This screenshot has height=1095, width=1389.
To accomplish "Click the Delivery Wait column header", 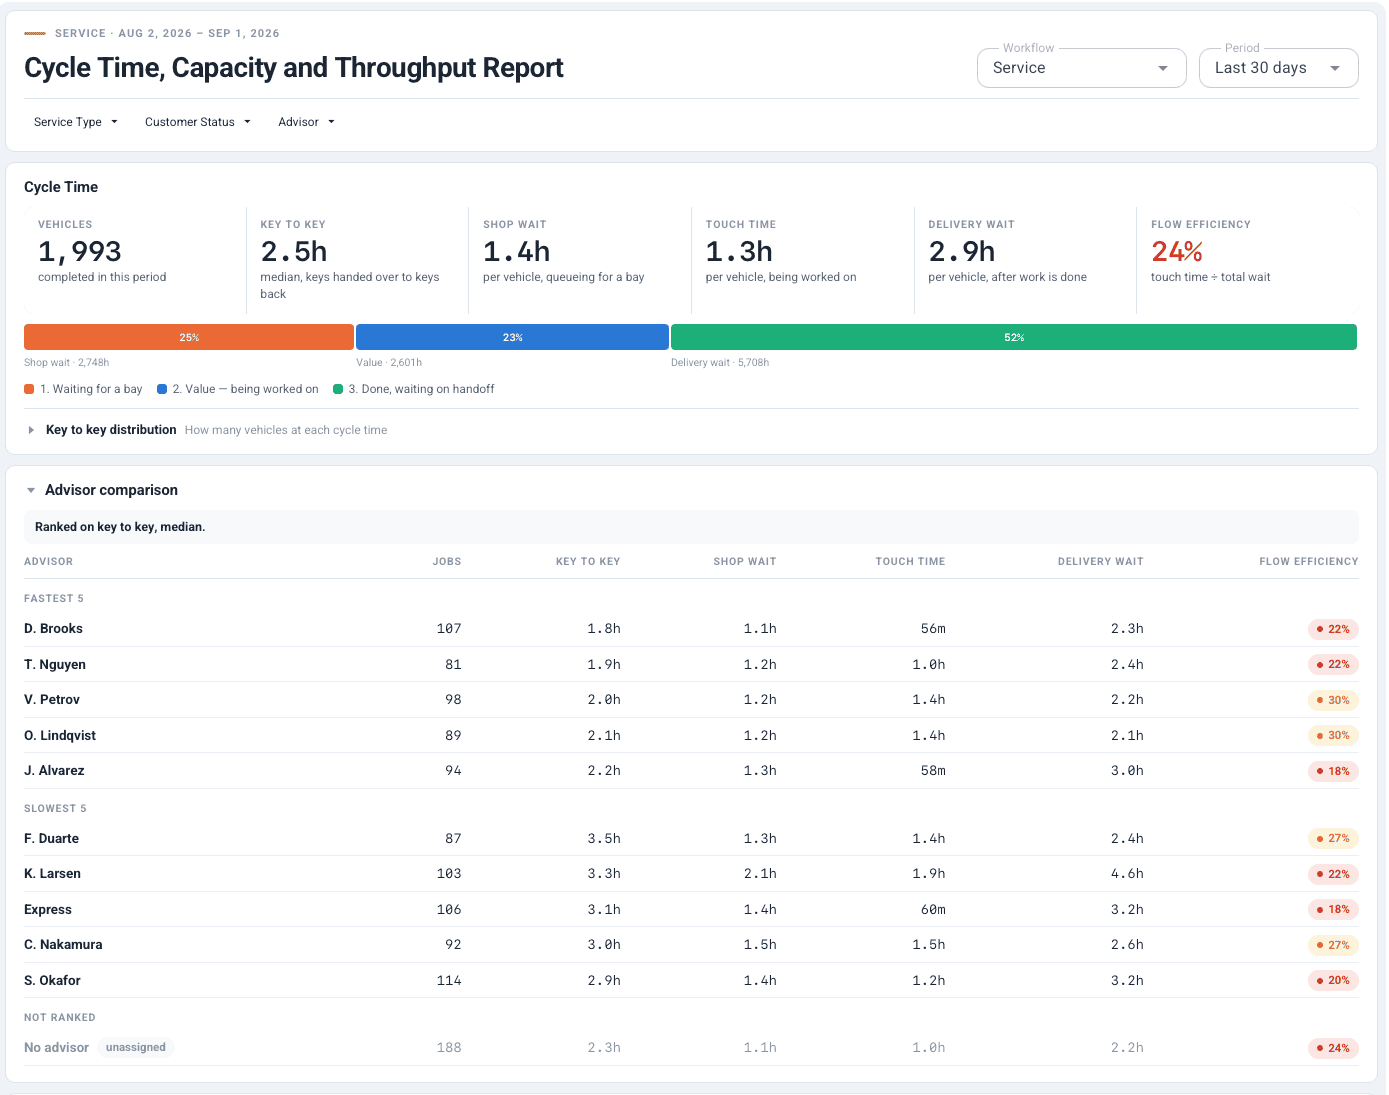I will 1100,562.
